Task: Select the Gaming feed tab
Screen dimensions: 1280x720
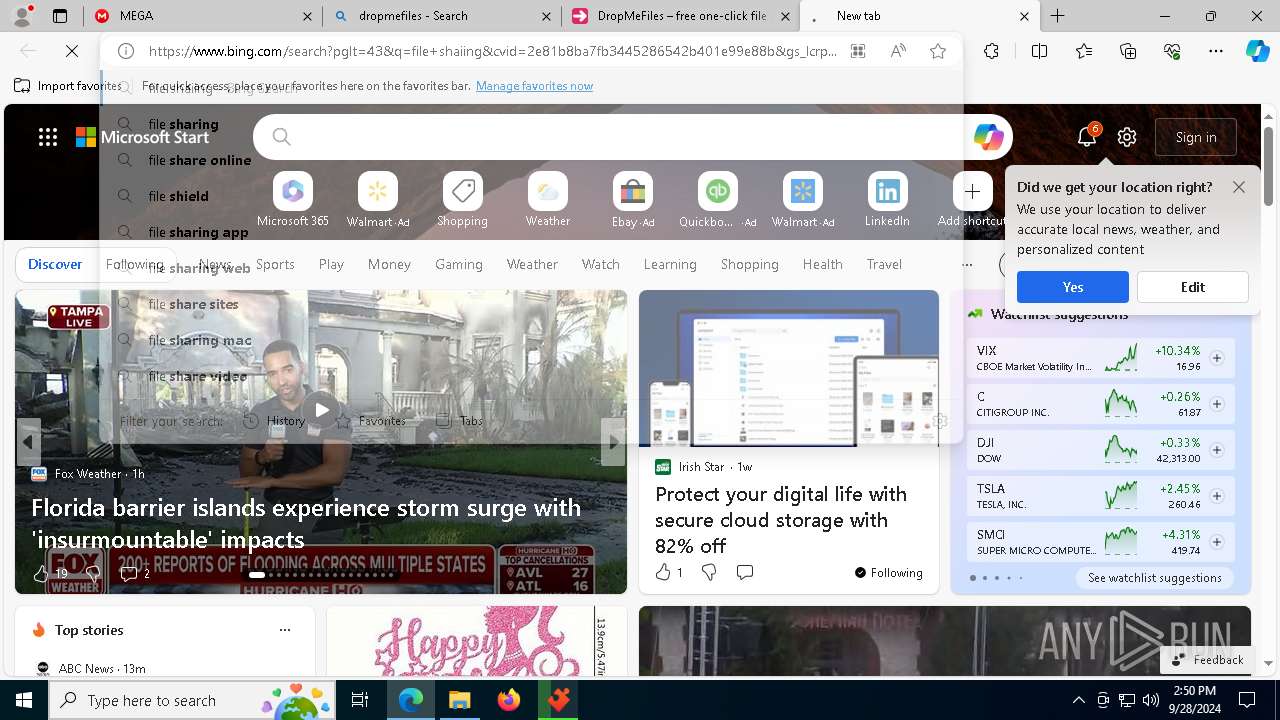Action: click(459, 264)
